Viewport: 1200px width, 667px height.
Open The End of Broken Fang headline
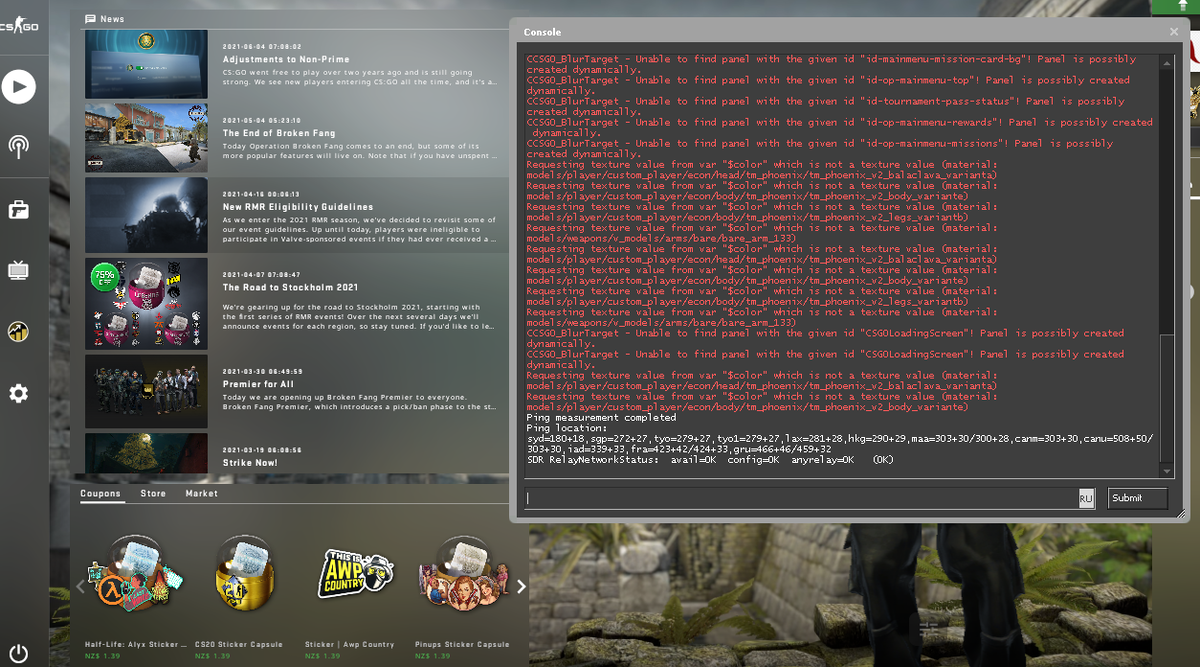click(279, 133)
